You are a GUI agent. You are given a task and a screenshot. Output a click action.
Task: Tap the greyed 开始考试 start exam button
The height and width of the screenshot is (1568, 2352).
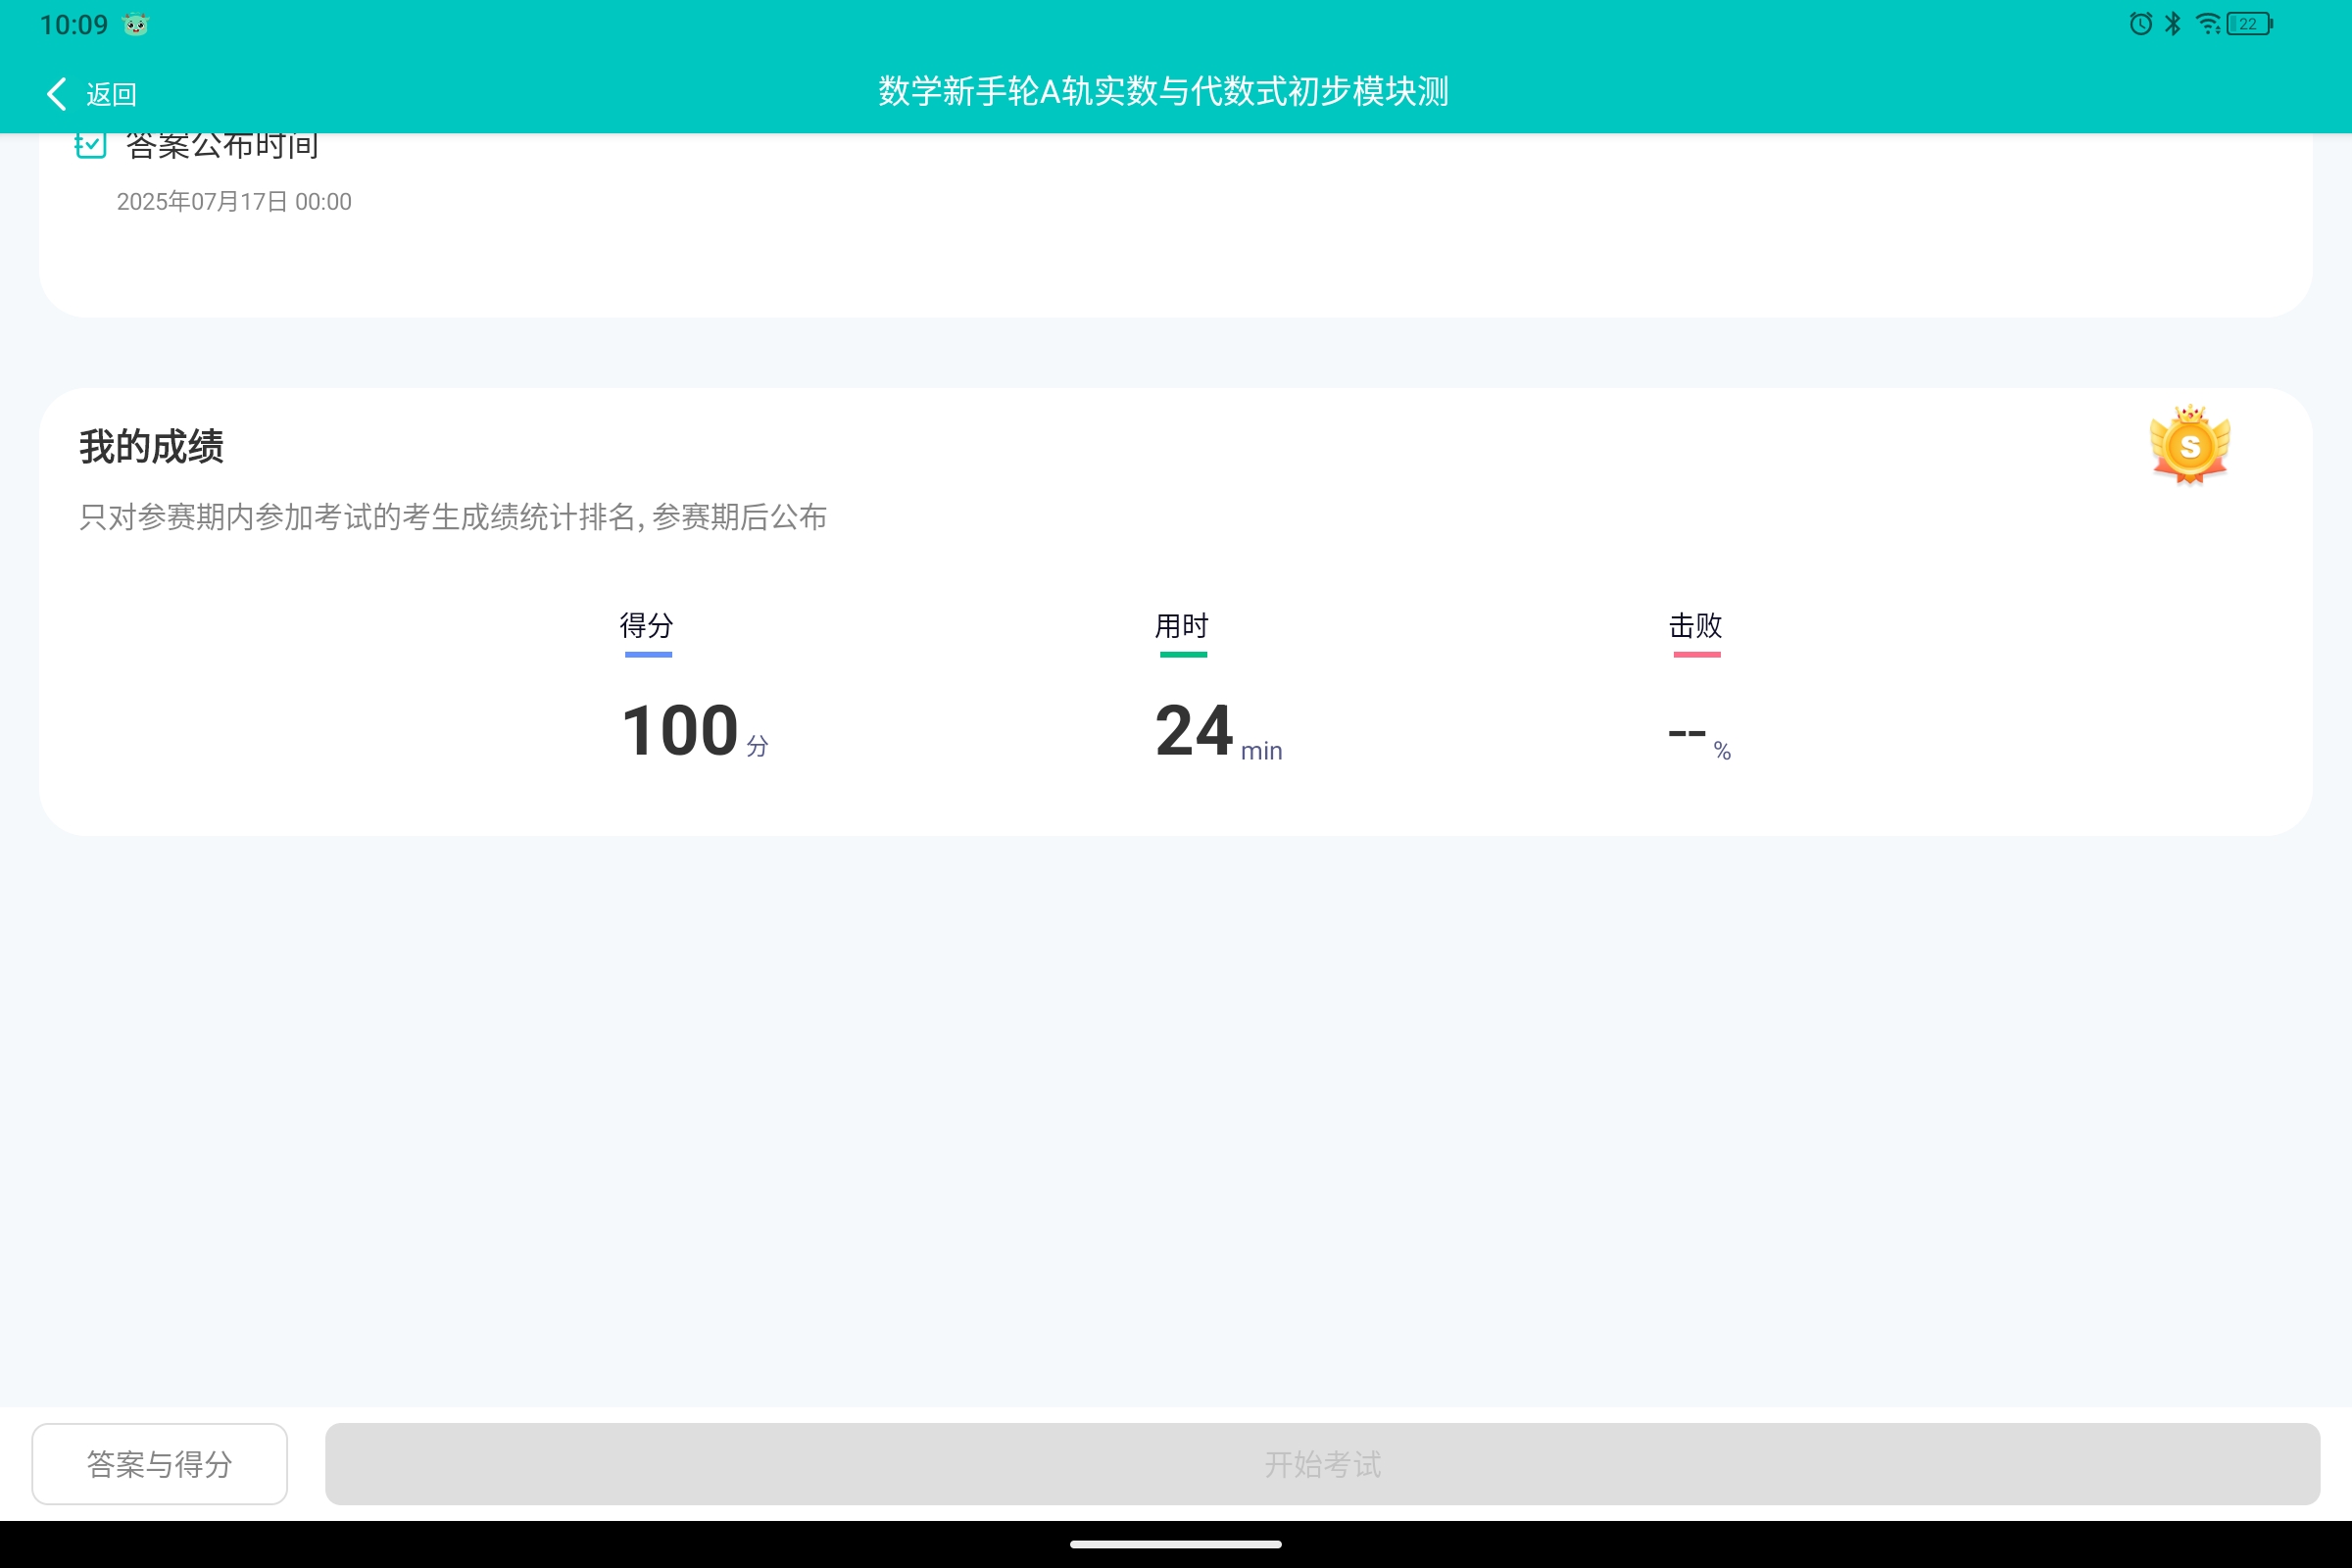(x=1322, y=1464)
